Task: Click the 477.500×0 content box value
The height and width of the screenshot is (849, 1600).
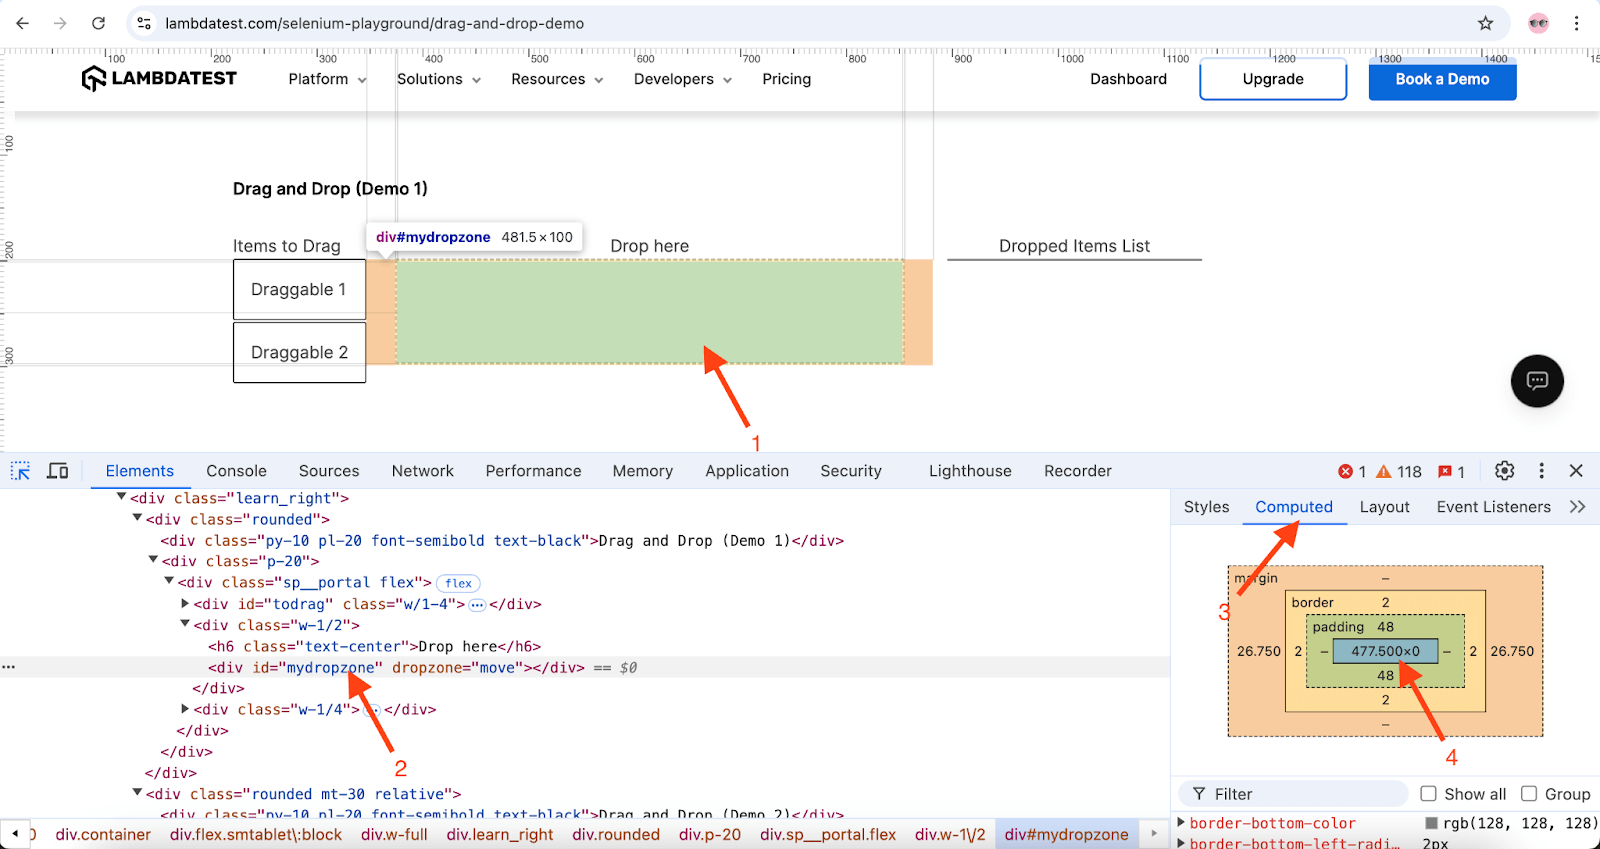Action: [1385, 651]
